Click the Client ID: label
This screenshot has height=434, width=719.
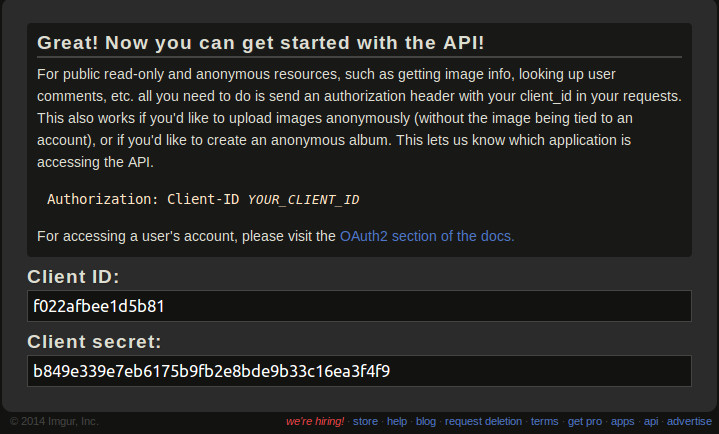[73, 277]
